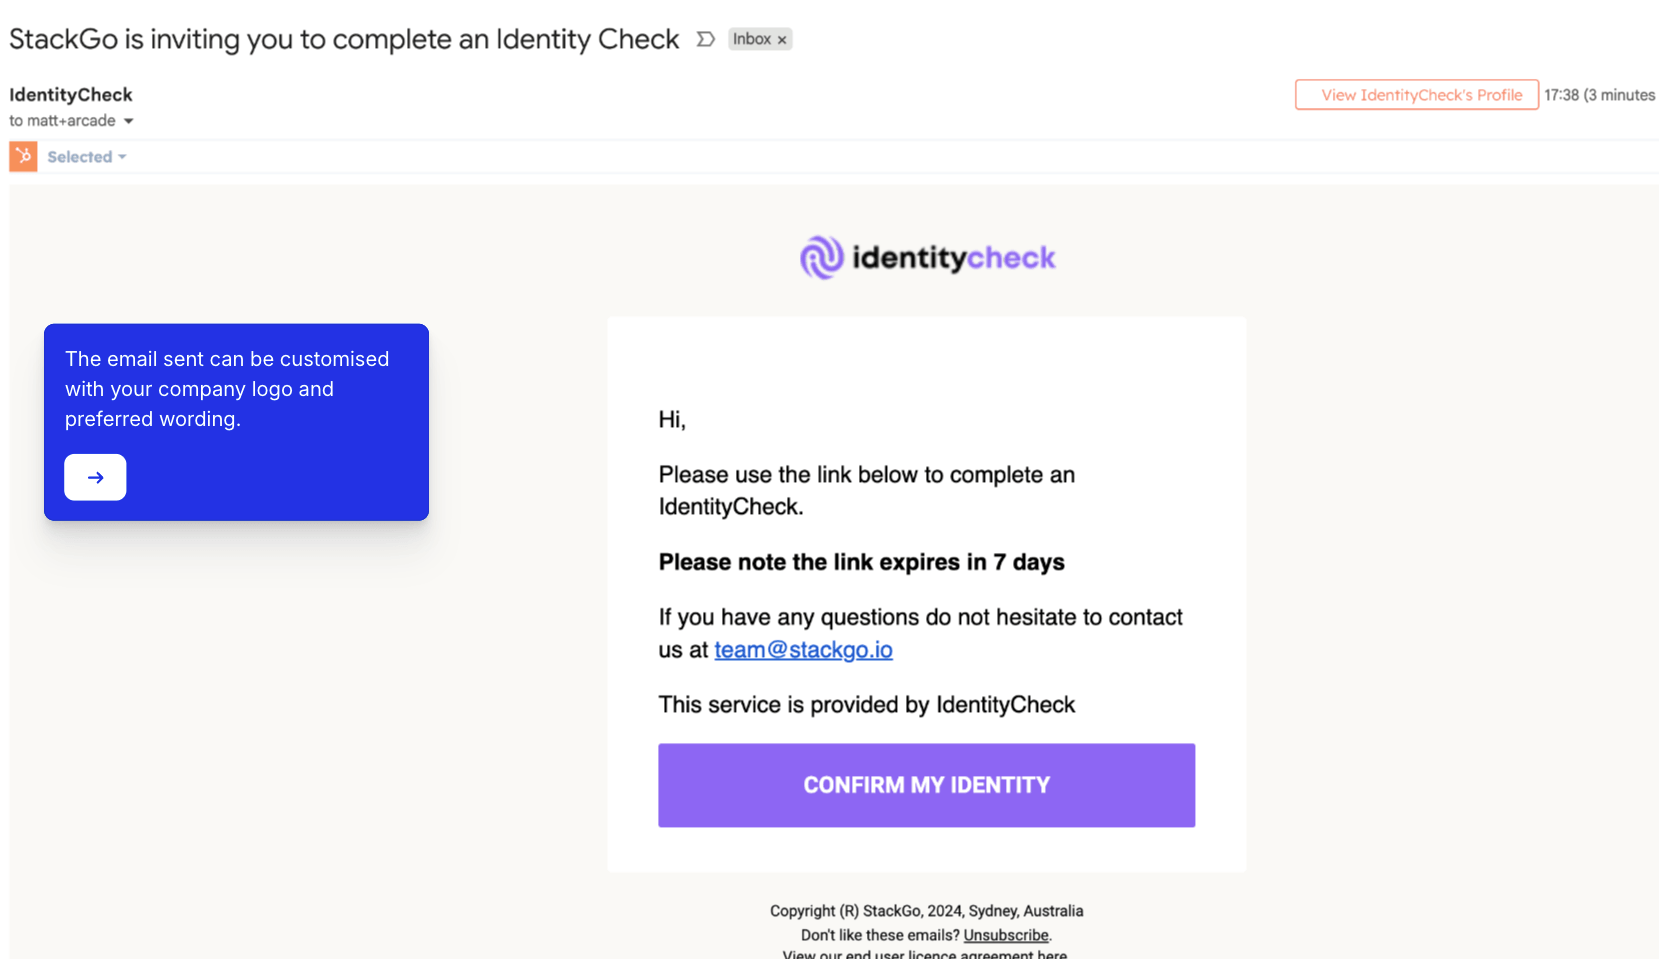Click the StackGo copyright footer line
1659x959 pixels.
tap(926, 911)
